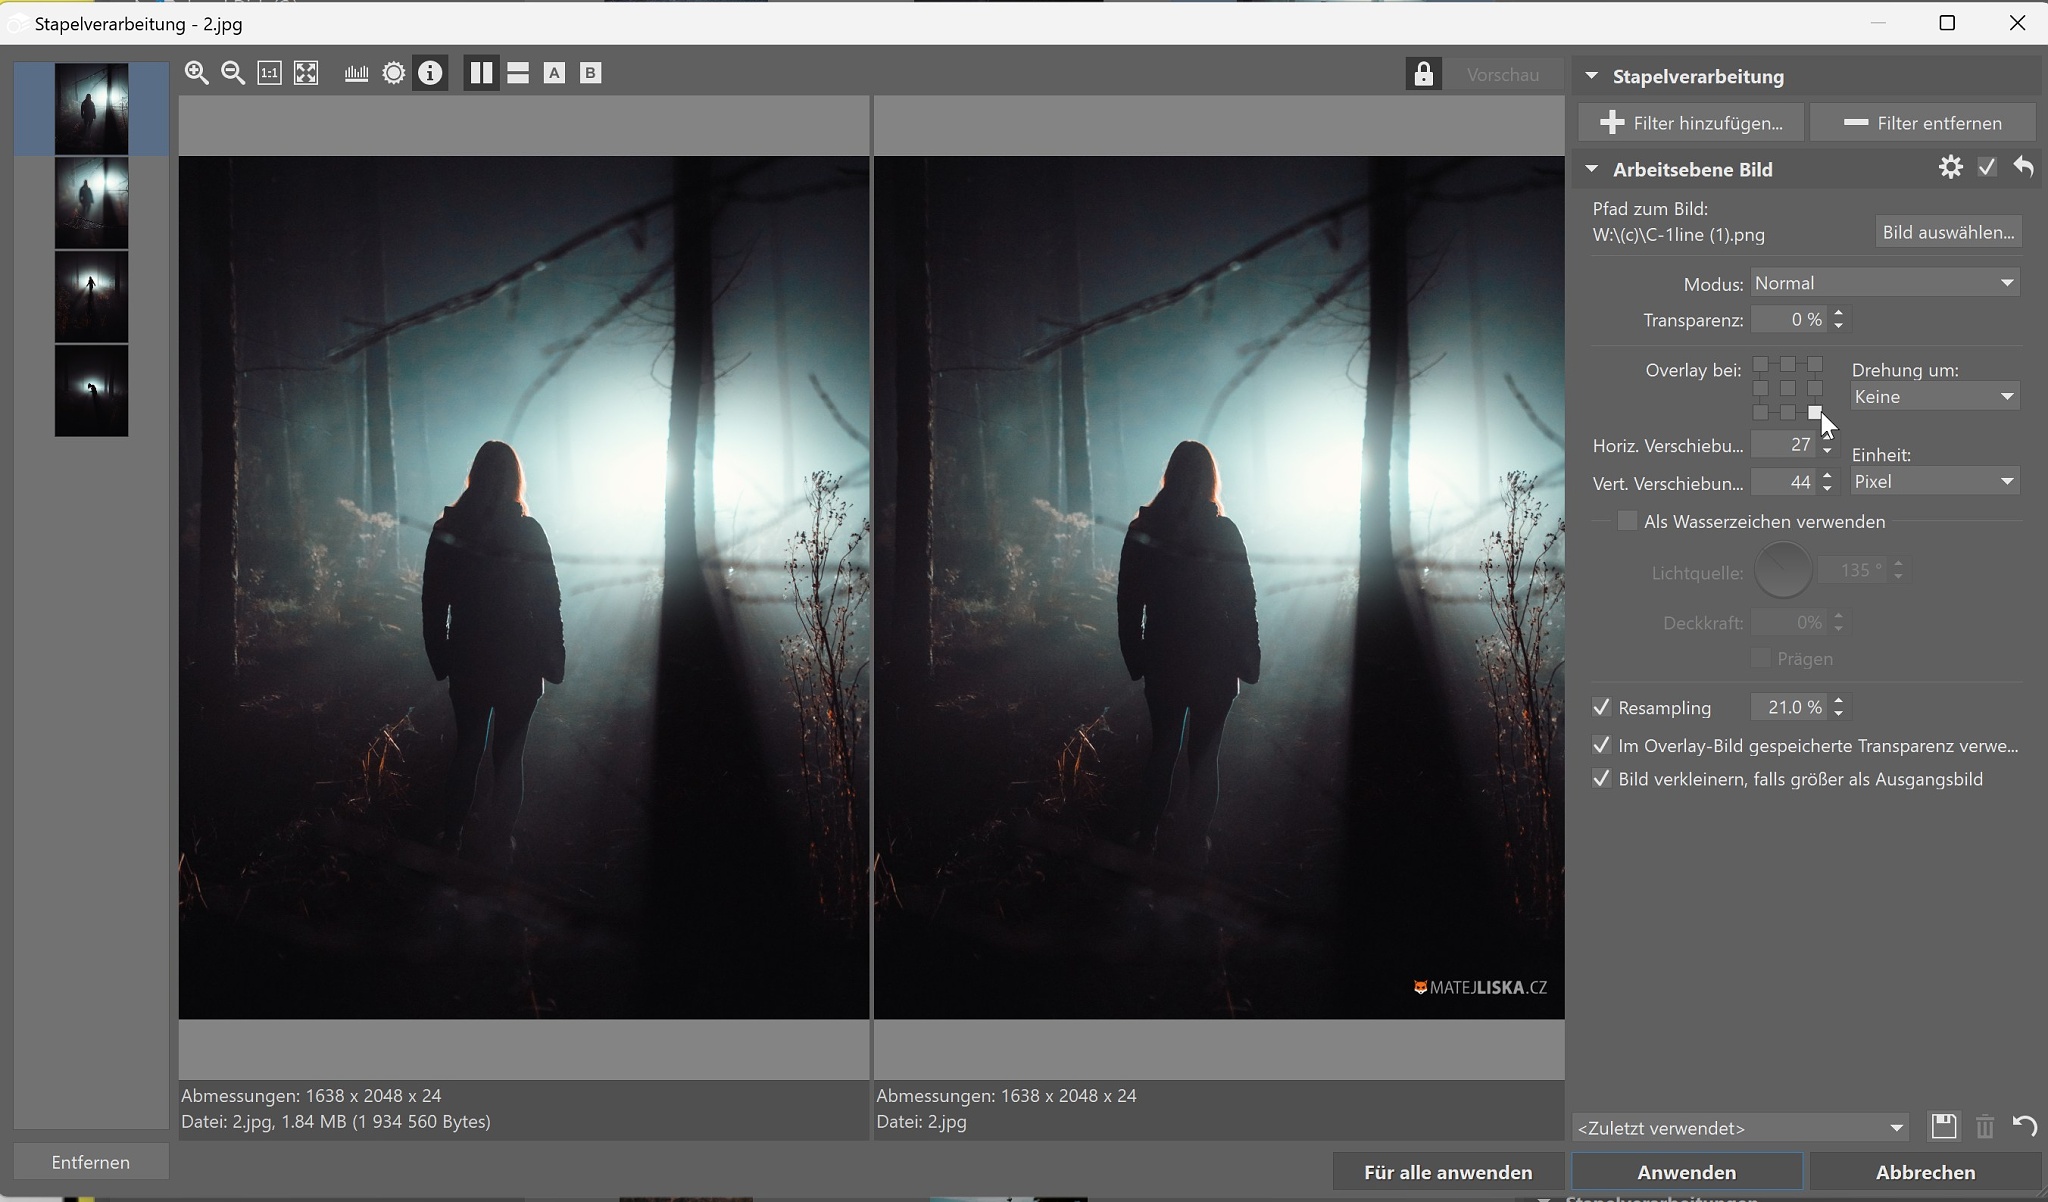
Task: Select the third thumbnail in the left strip
Action: [x=91, y=296]
